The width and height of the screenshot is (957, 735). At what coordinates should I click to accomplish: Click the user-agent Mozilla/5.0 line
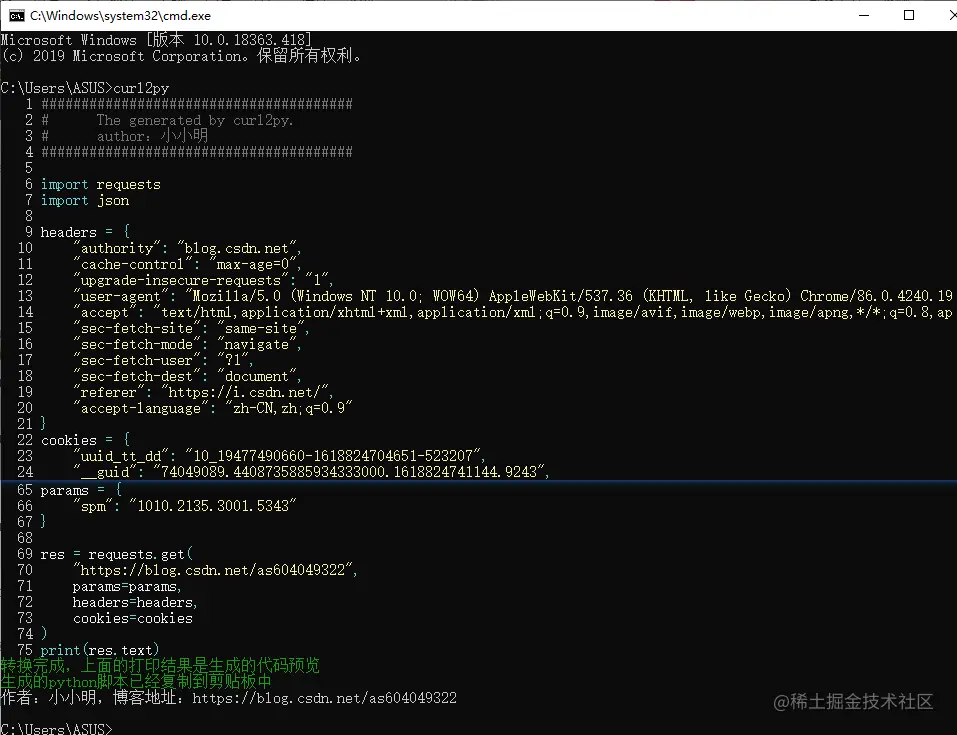point(513,296)
